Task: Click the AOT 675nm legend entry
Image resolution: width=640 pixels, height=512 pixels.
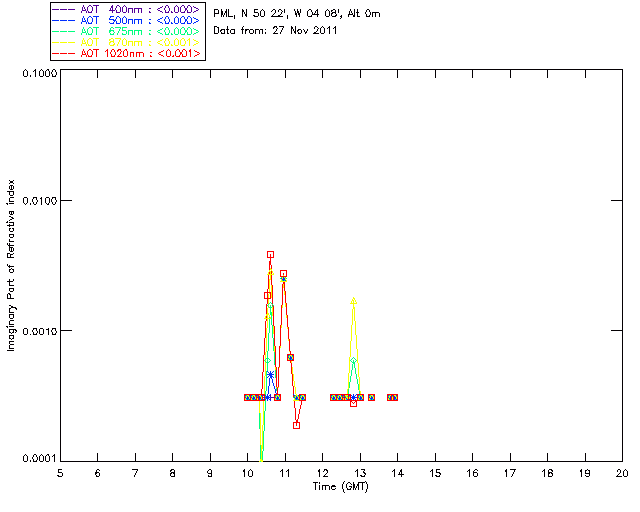Action: [x=127, y=31]
